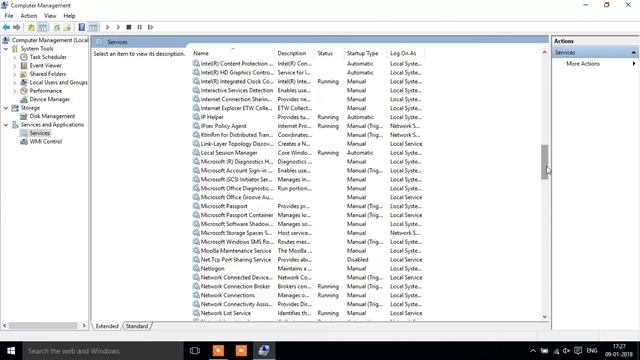Select the Network List Service row
The height and width of the screenshot is (360, 640).
tap(307, 313)
